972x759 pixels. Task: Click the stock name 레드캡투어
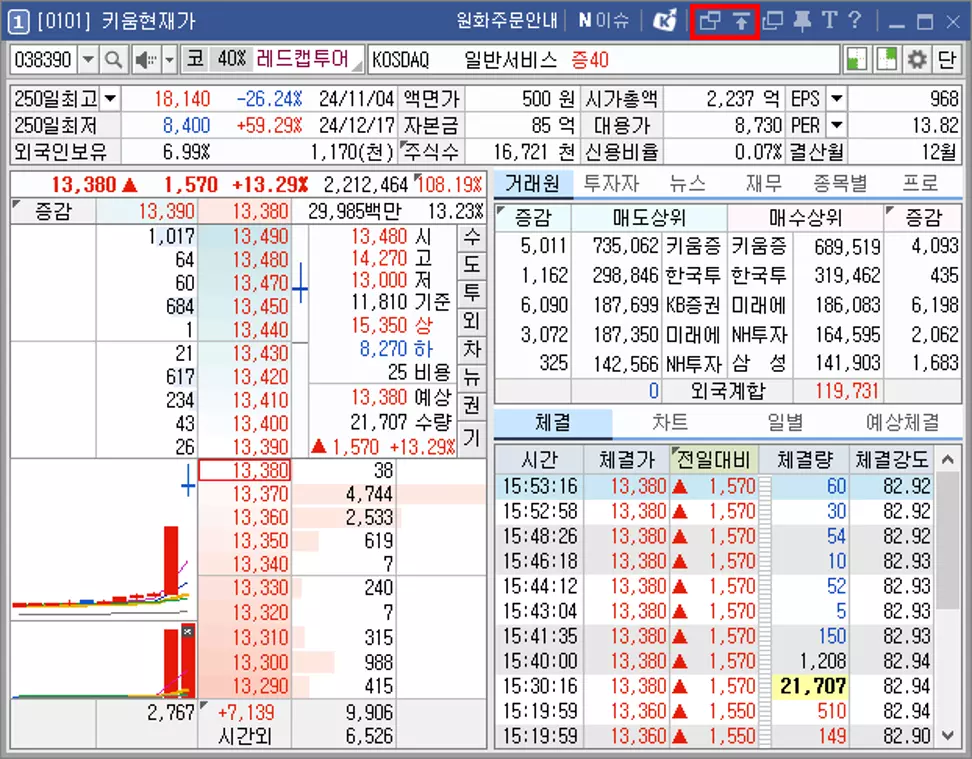tap(303, 59)
